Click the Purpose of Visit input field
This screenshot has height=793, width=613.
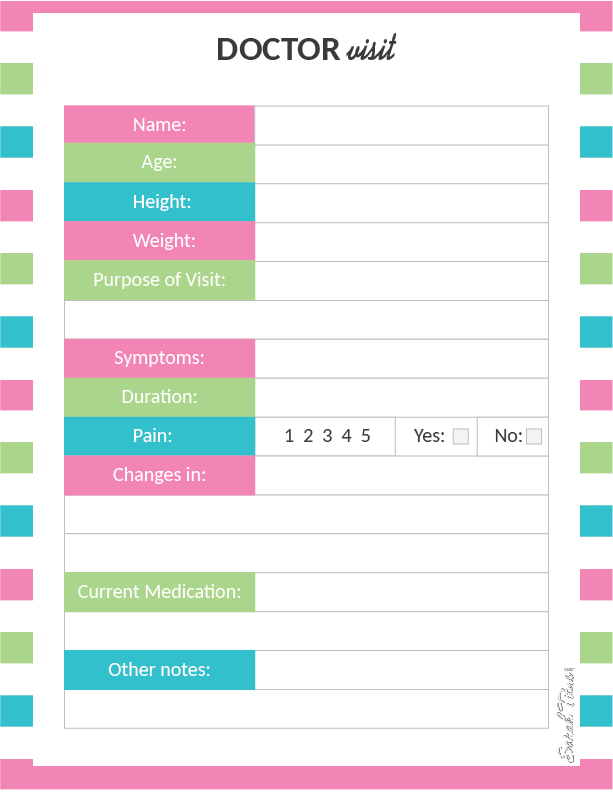402,281
